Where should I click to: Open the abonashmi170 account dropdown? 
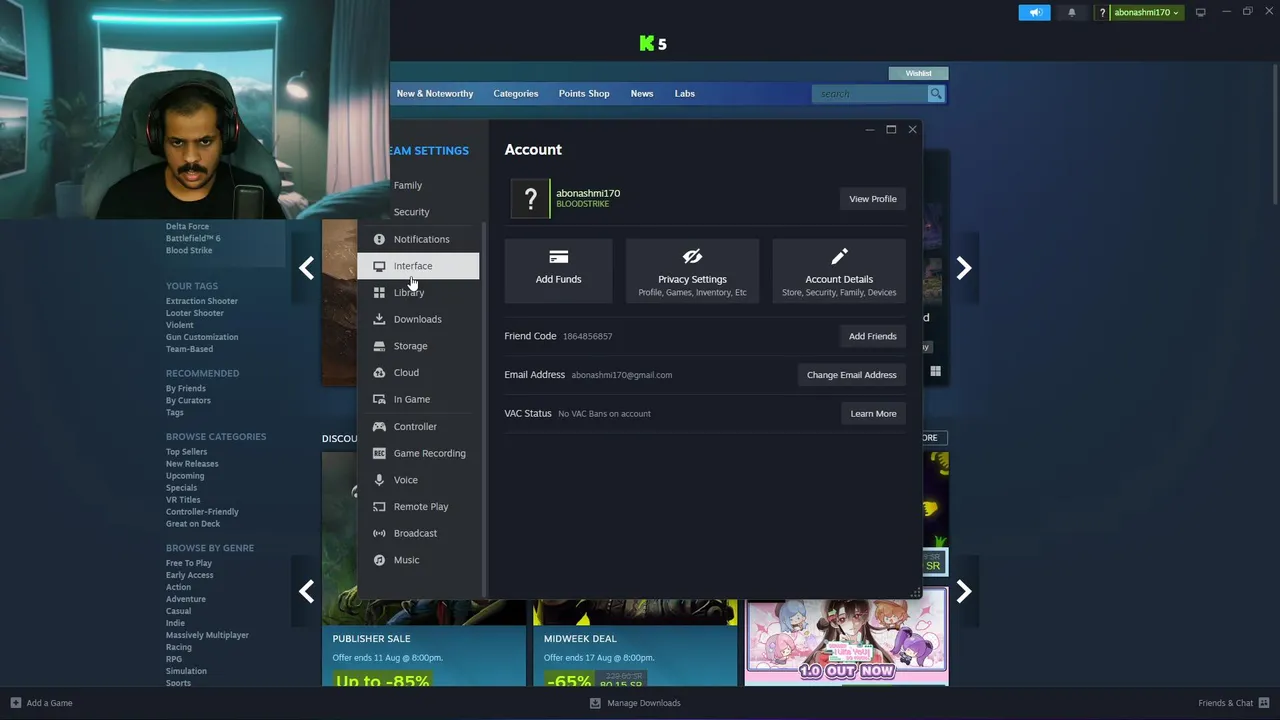coord(1146,12)
